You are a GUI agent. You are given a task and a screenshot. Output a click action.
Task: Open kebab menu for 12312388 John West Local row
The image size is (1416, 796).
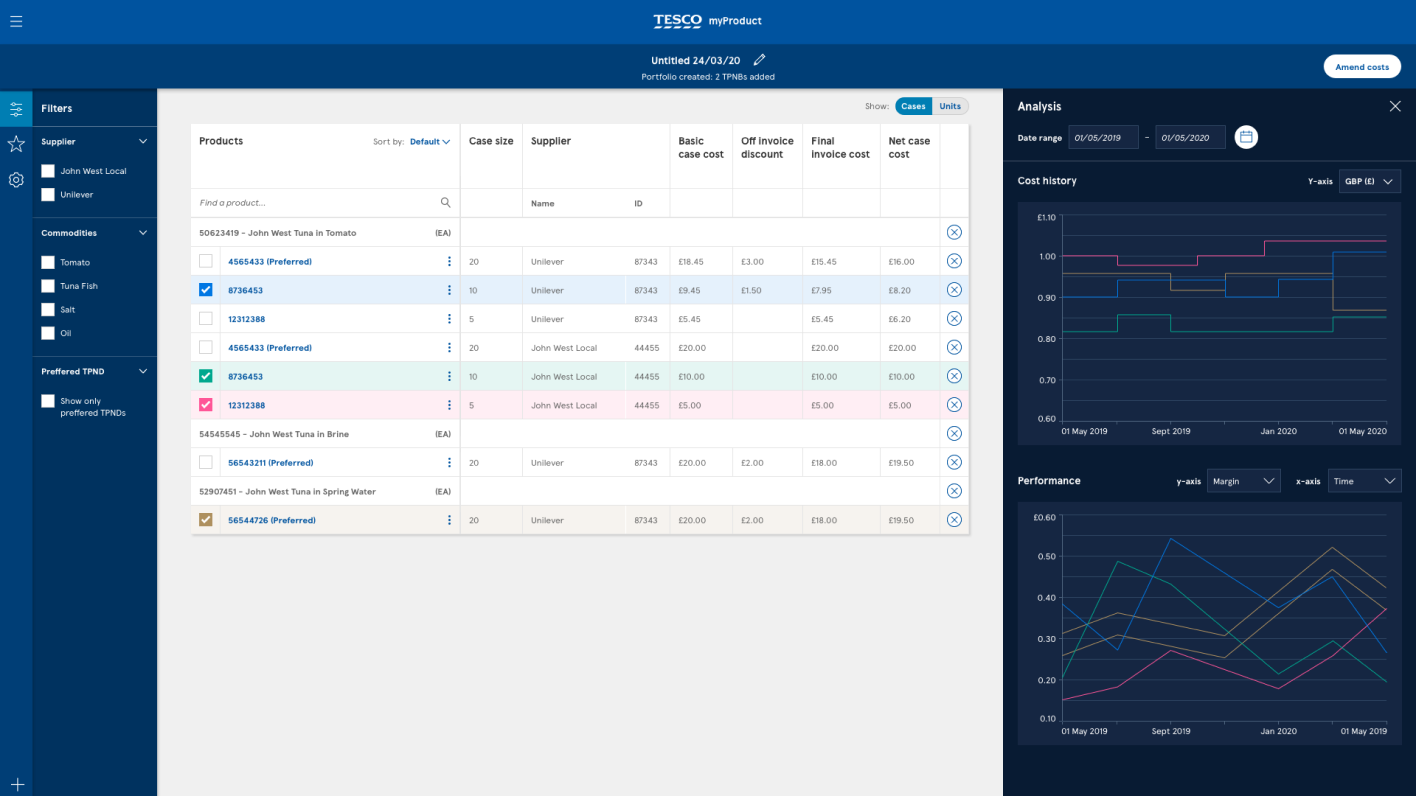(449, 405)
